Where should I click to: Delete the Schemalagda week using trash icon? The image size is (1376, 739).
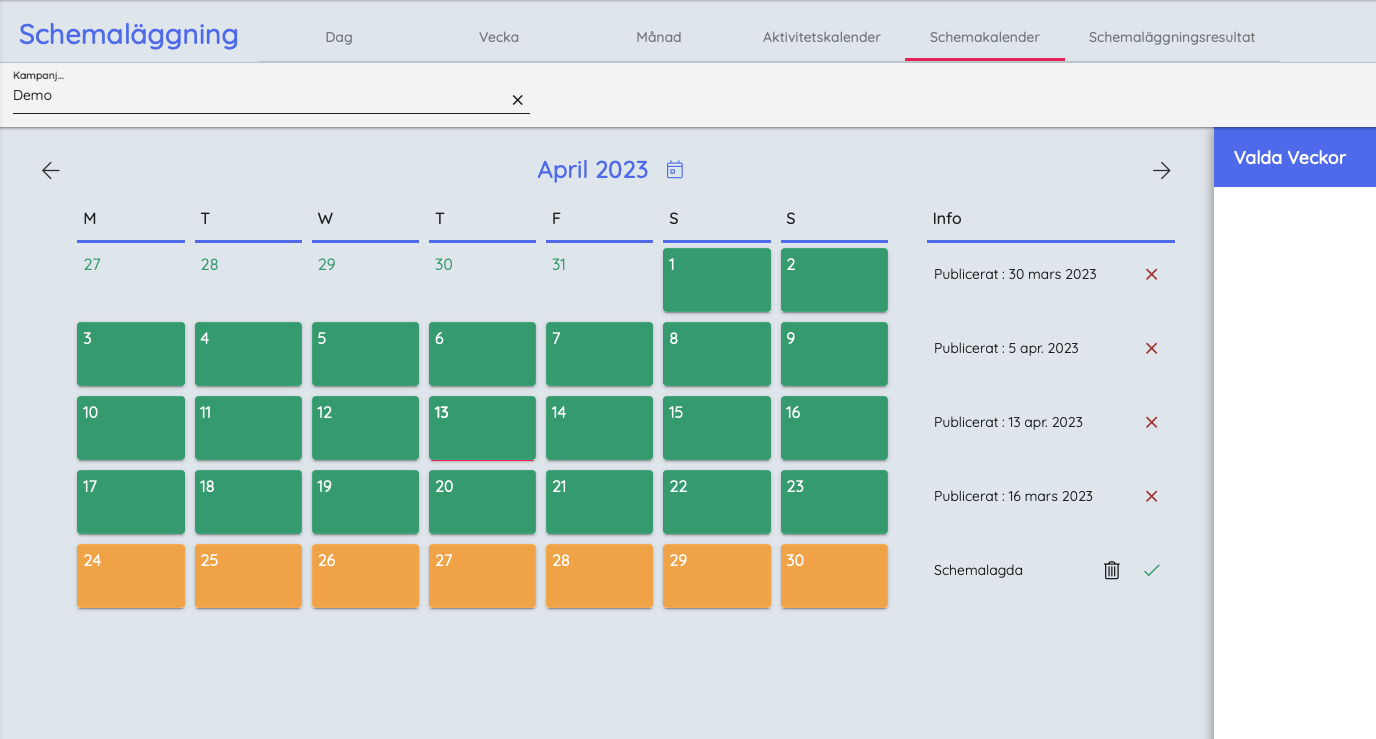pyautogui.click(x=1111, y=570)
